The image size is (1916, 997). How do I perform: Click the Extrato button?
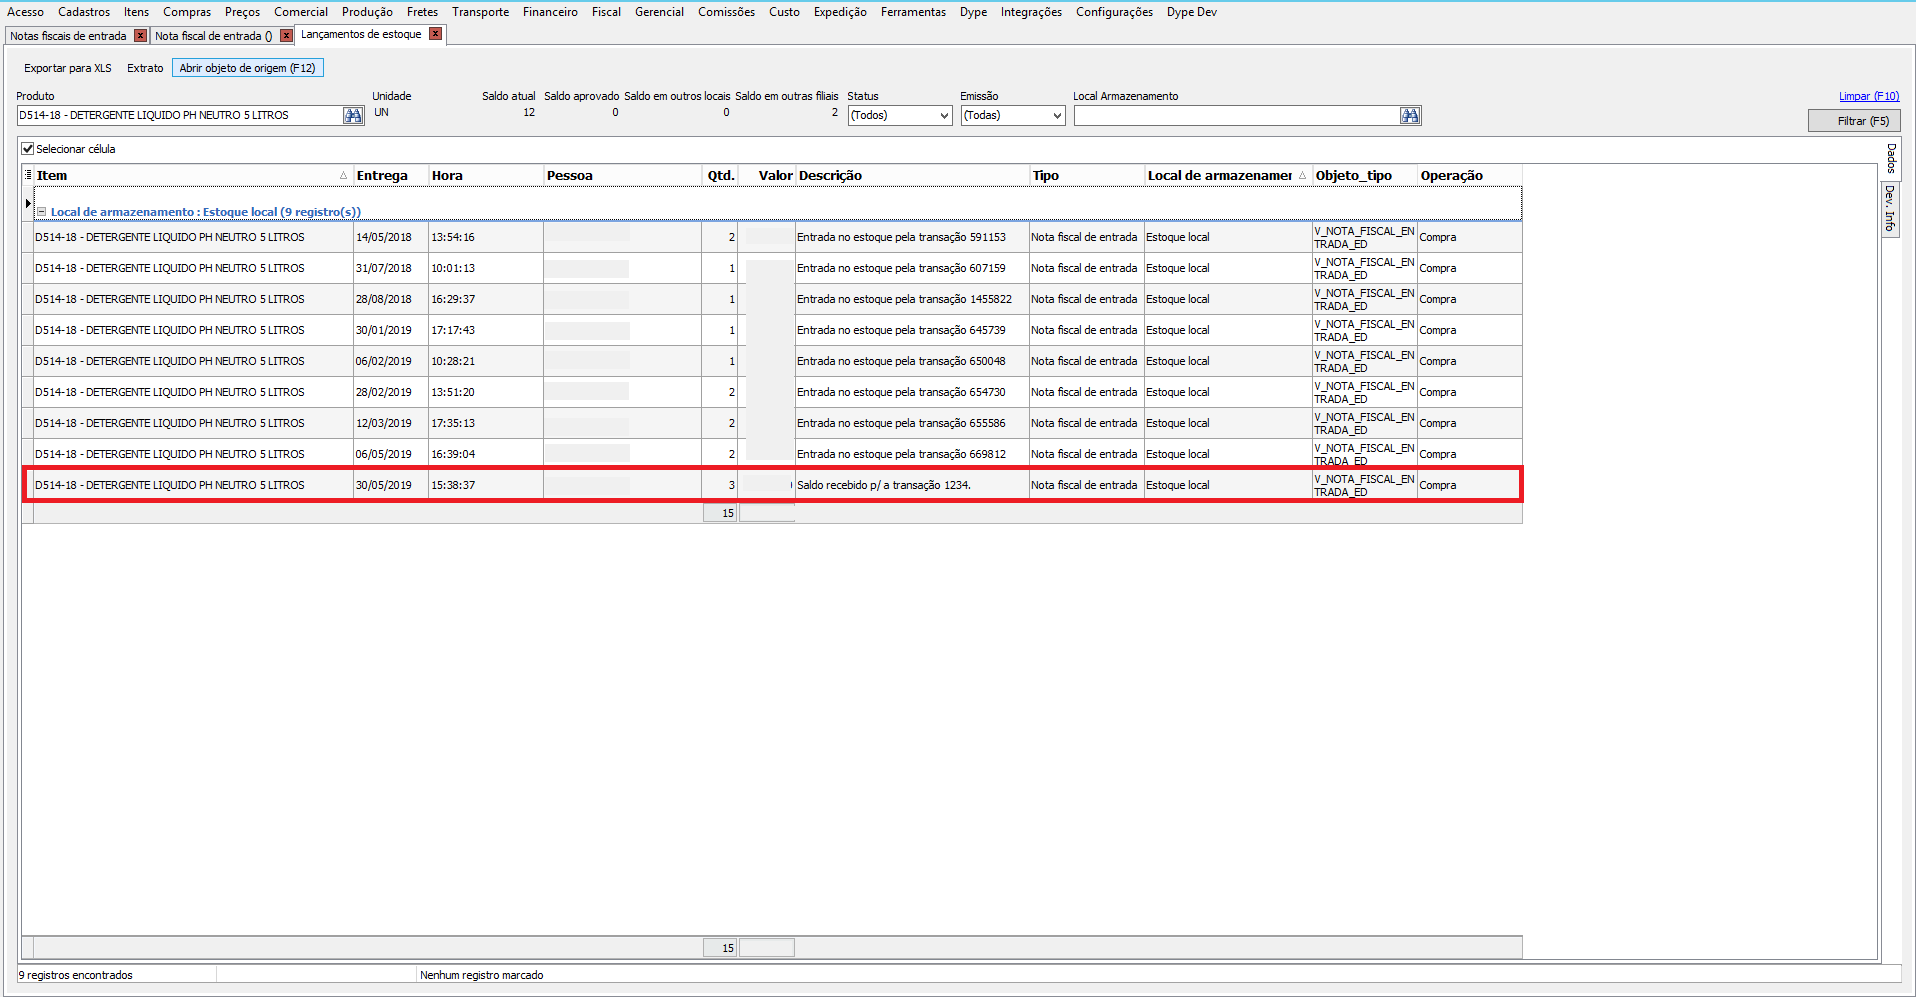[x=145, y=68]
